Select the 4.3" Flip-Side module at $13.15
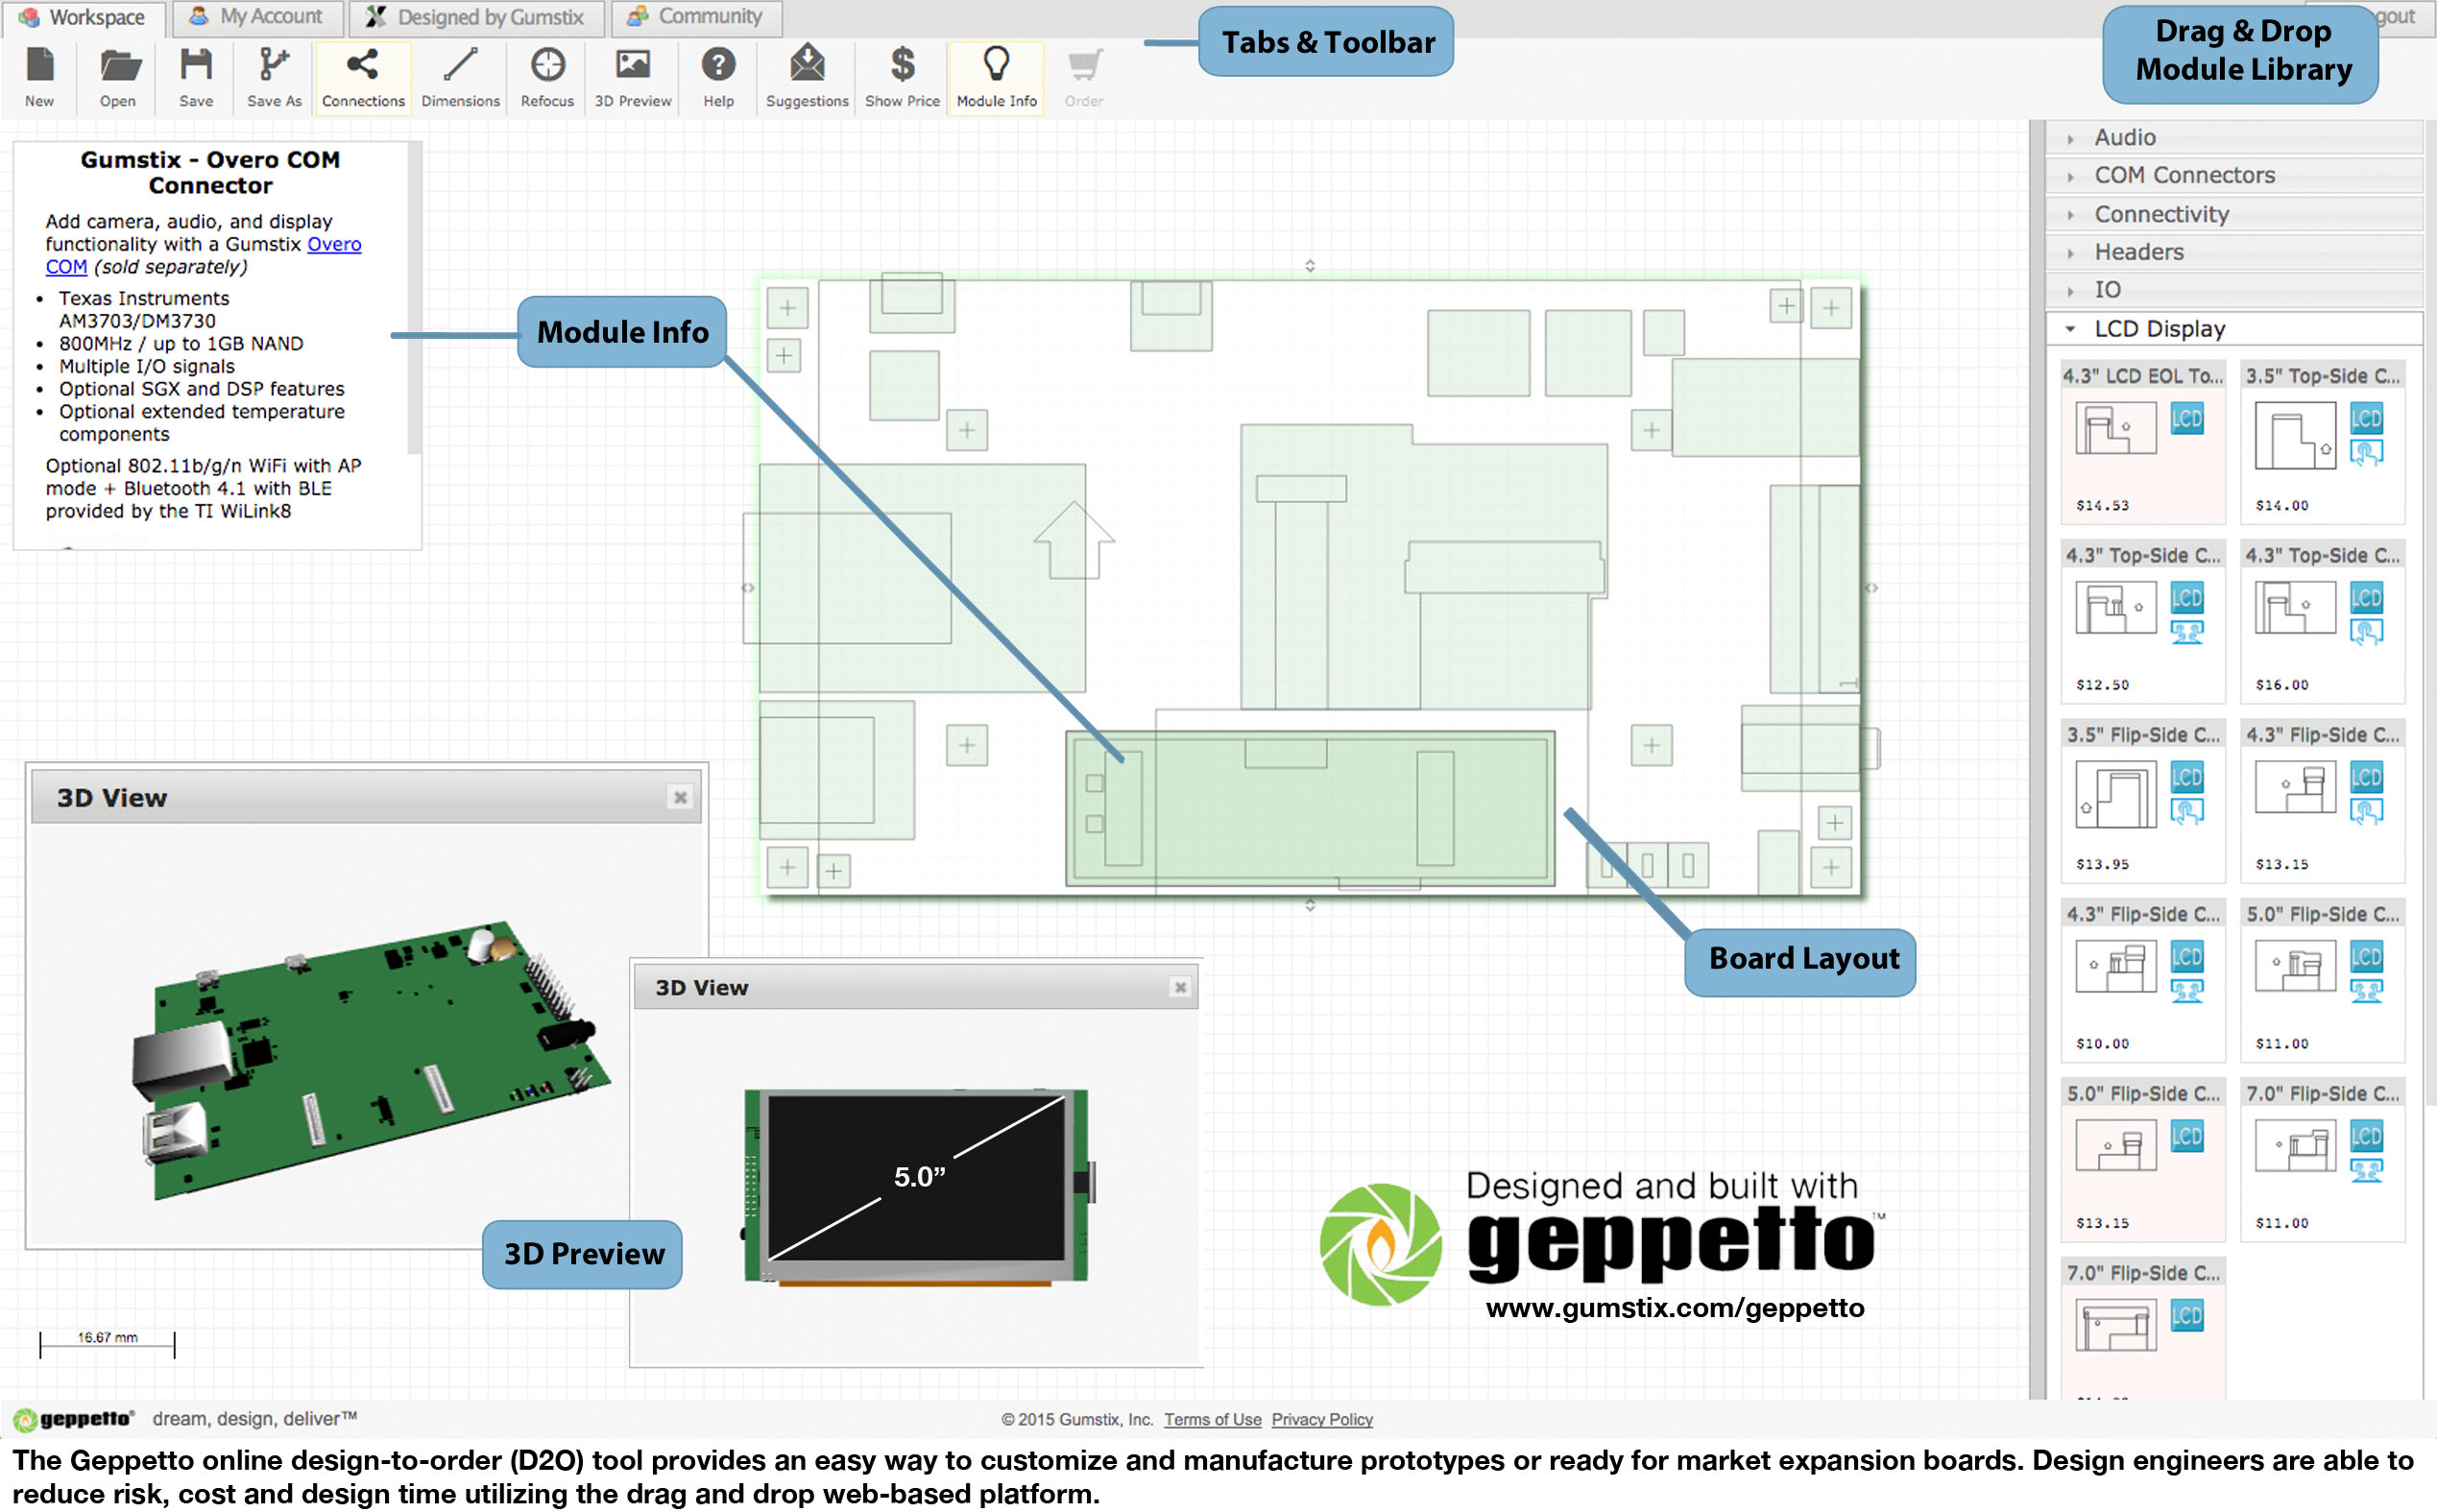 tap(2322, 800)
